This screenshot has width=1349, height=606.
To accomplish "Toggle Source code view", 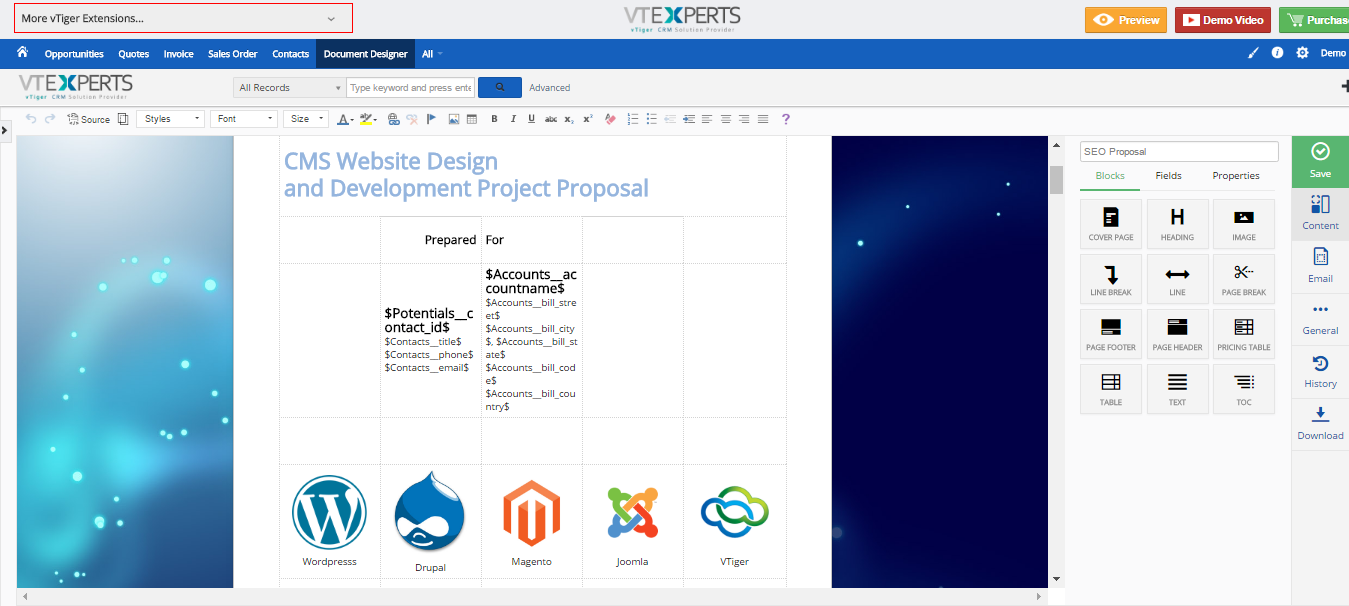I will [89, 119].
